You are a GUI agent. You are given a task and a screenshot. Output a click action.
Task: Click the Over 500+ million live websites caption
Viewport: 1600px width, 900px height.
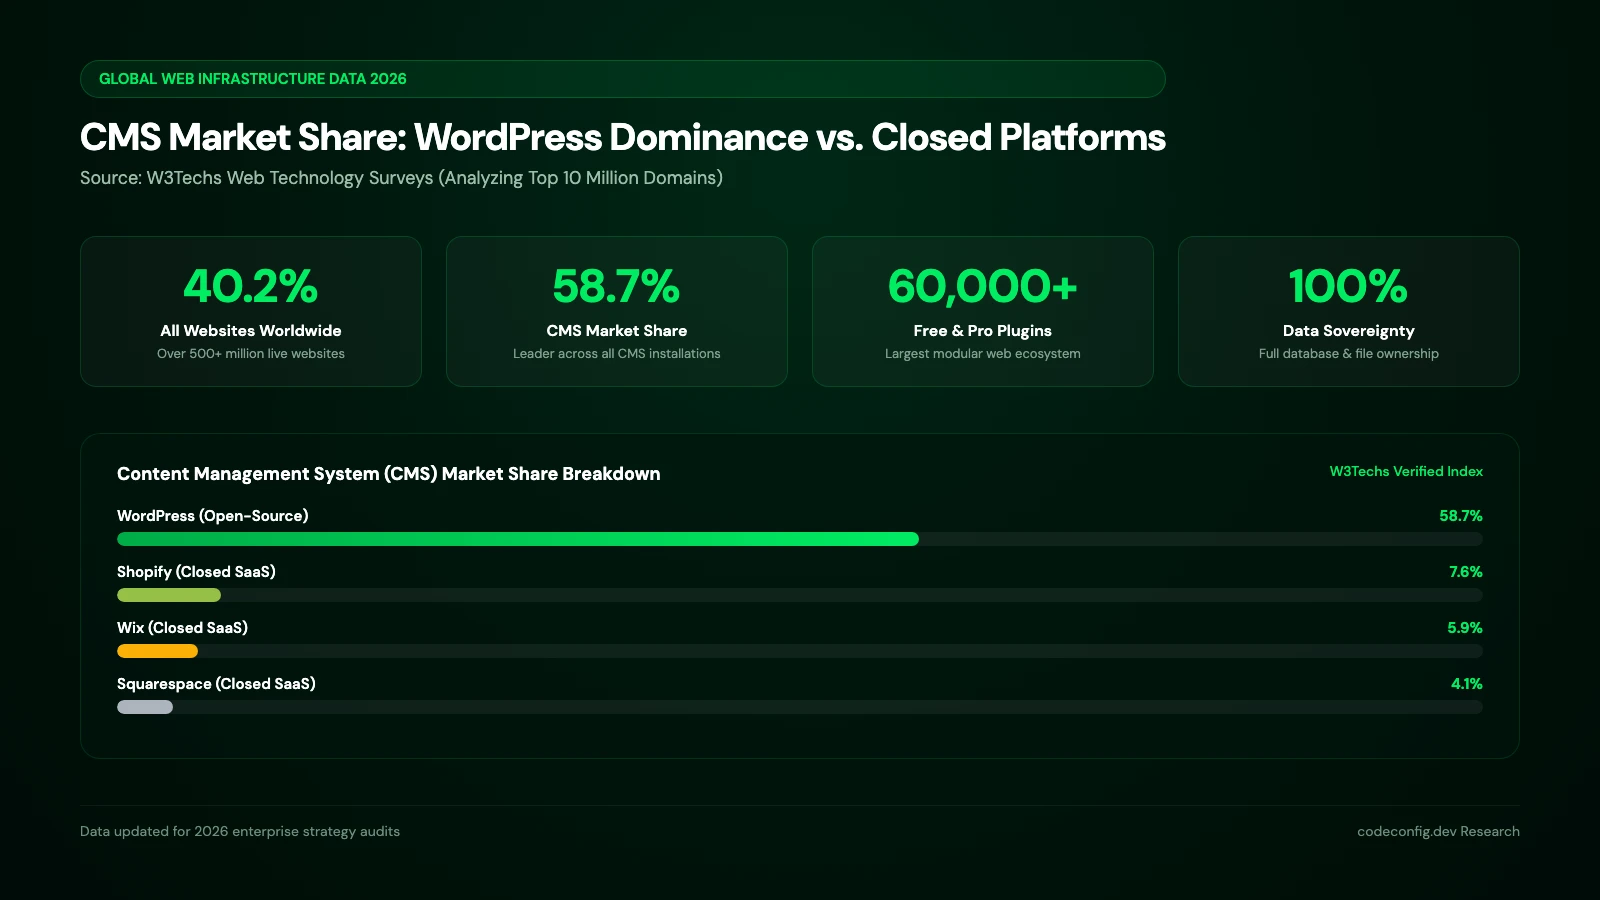point(251,354)
